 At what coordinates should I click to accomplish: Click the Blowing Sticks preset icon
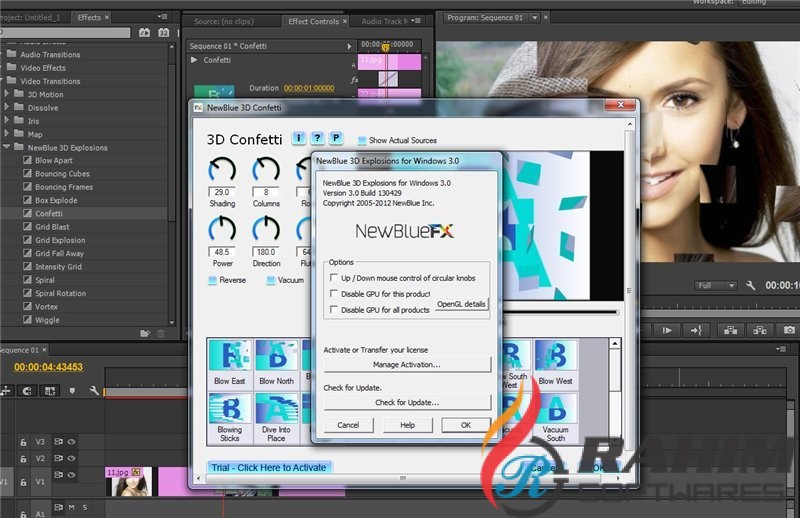[229, 410]
